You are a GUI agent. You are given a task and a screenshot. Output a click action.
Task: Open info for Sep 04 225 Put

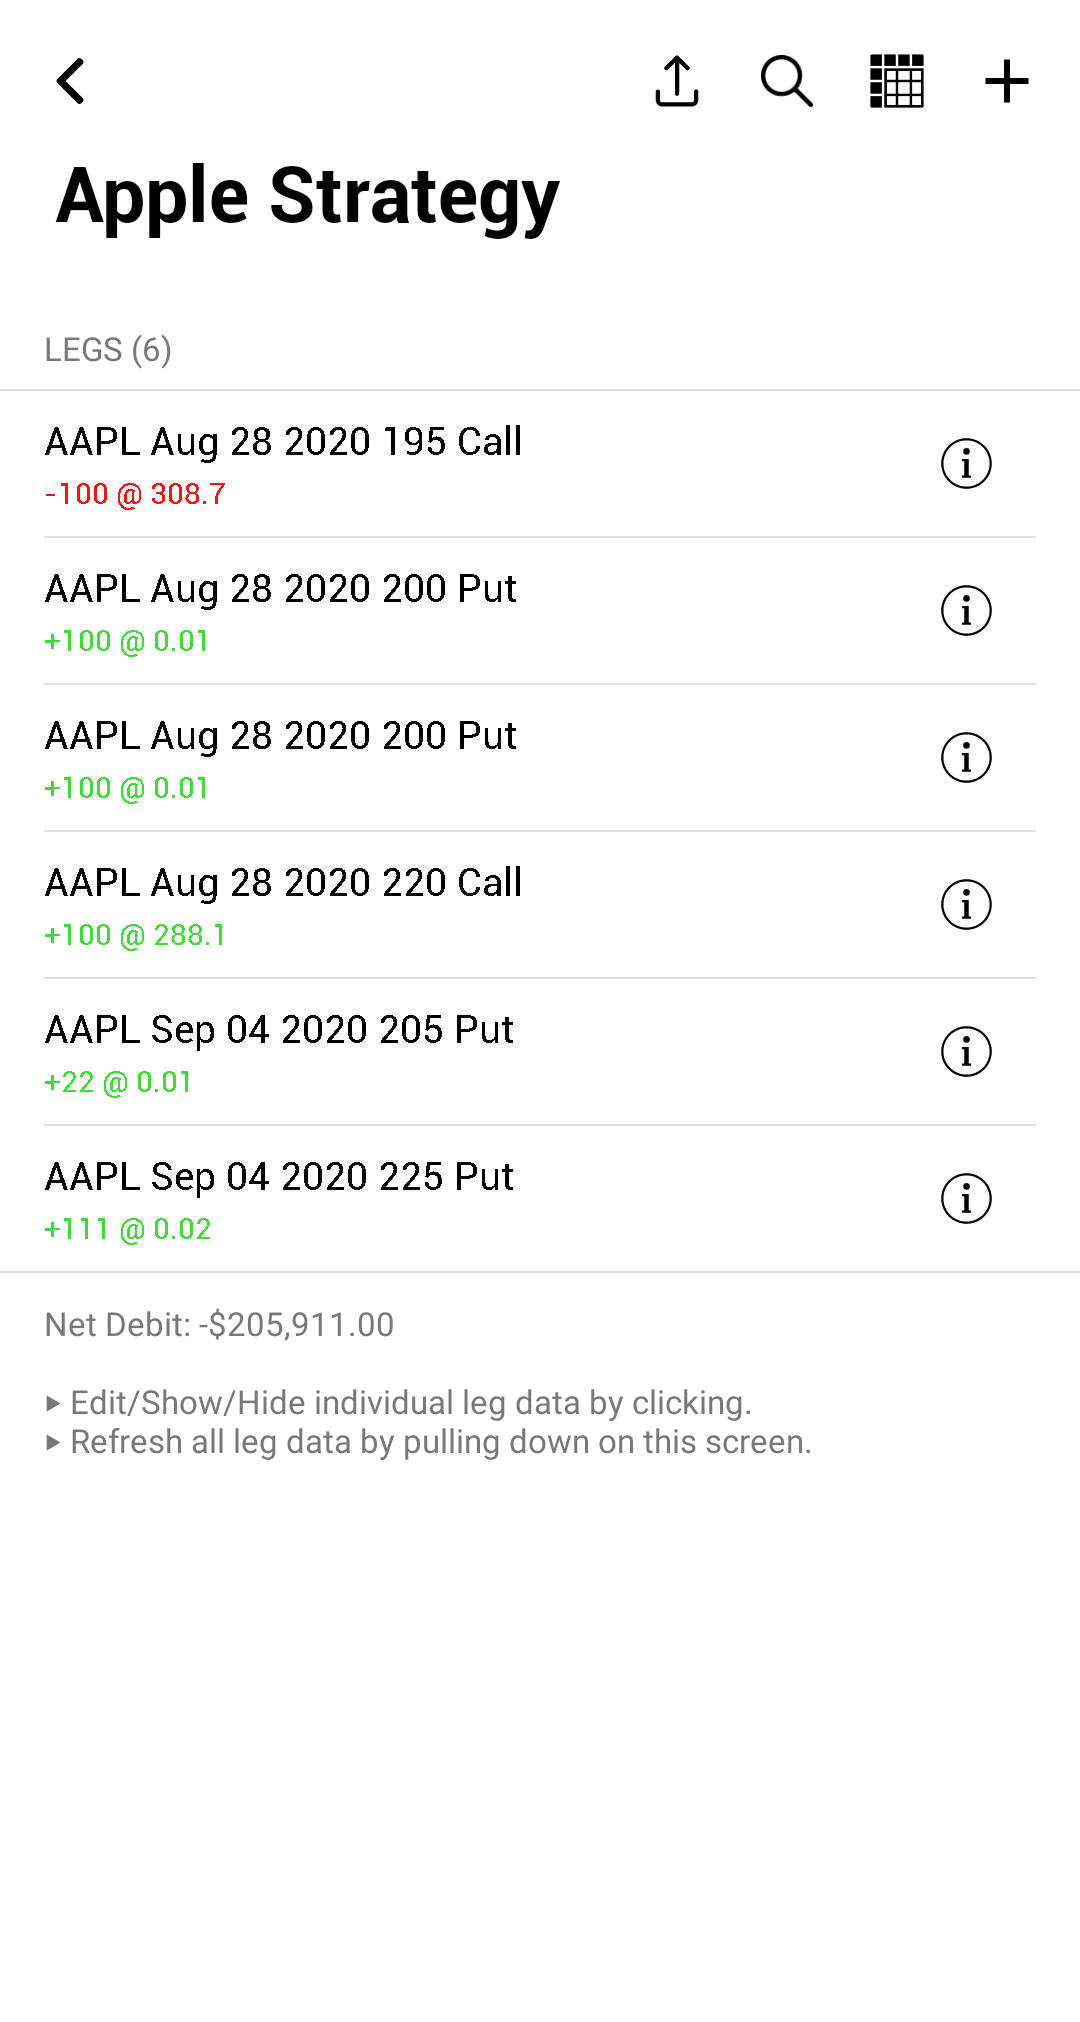966,1199
